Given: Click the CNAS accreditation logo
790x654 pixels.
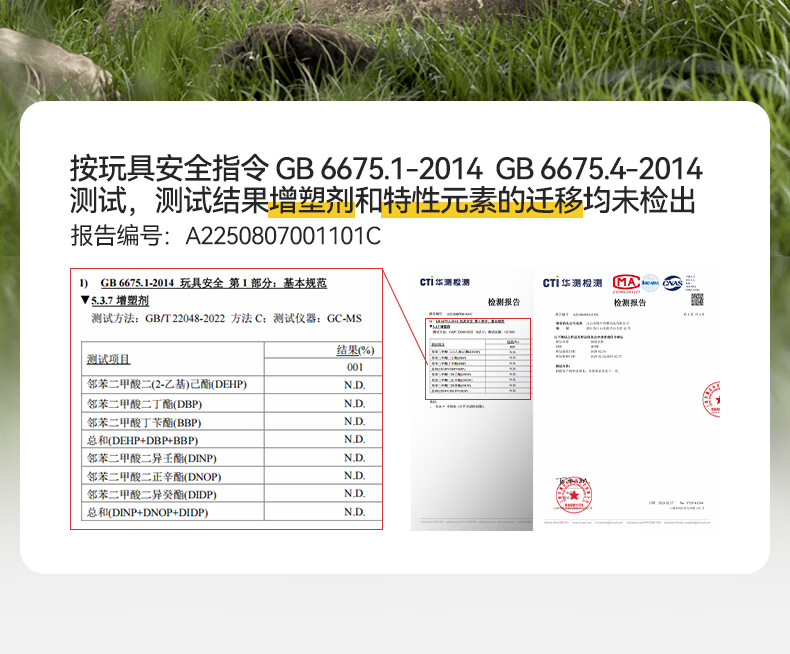Looking at the screenshot, I should (x=673, y=283).
